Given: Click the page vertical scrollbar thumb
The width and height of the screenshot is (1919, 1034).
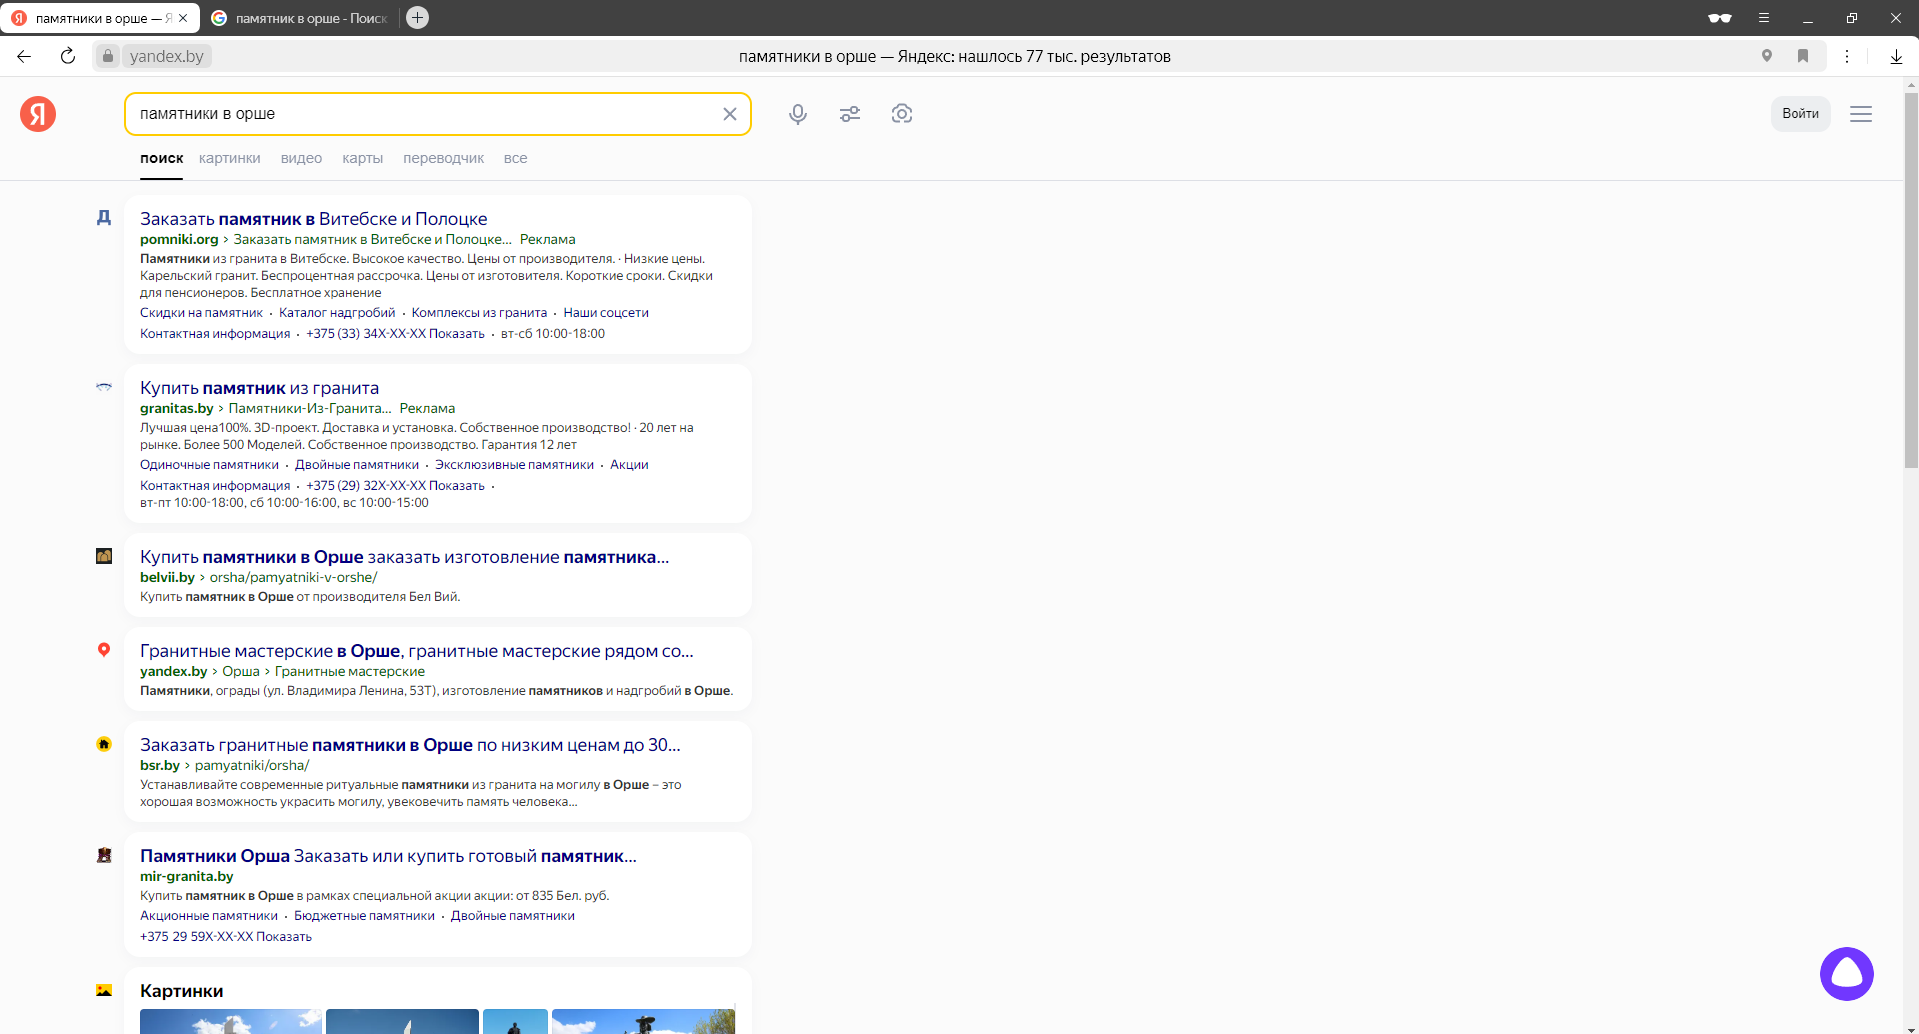Looking at the screenshot, I should [1911, 280].
